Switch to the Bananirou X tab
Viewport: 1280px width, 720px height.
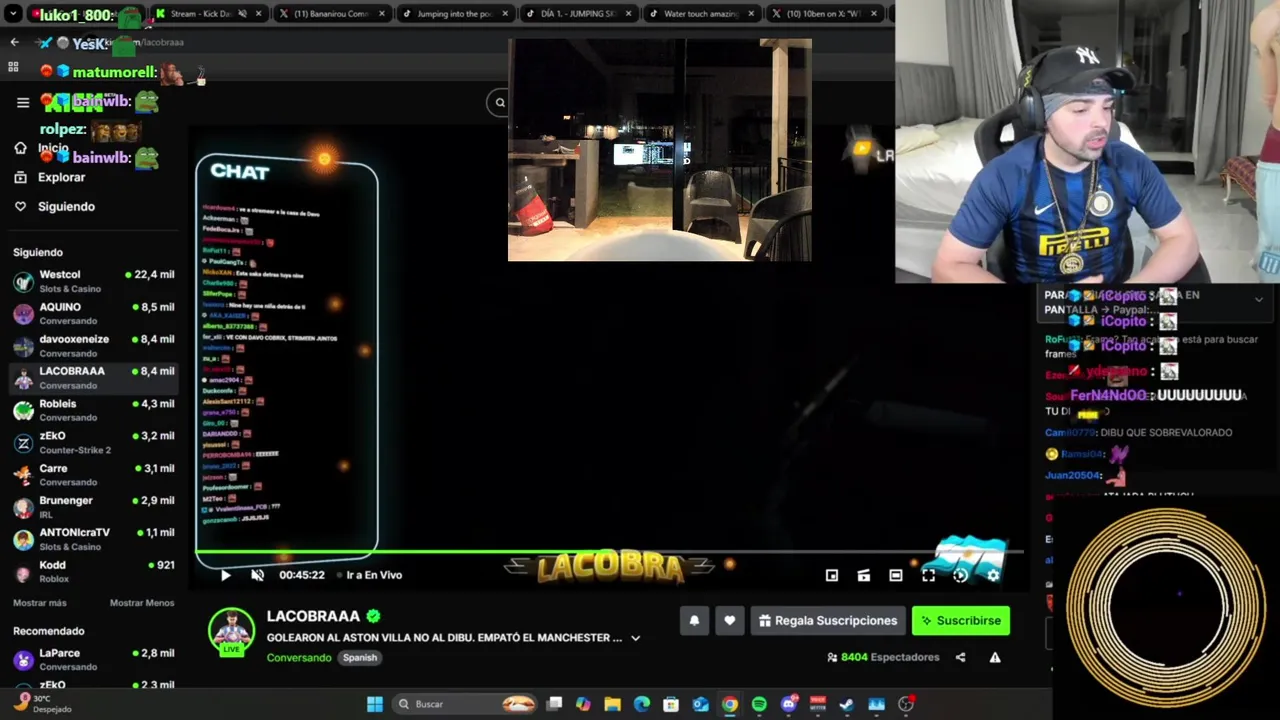pyautogui.click(x=331, y=14)
